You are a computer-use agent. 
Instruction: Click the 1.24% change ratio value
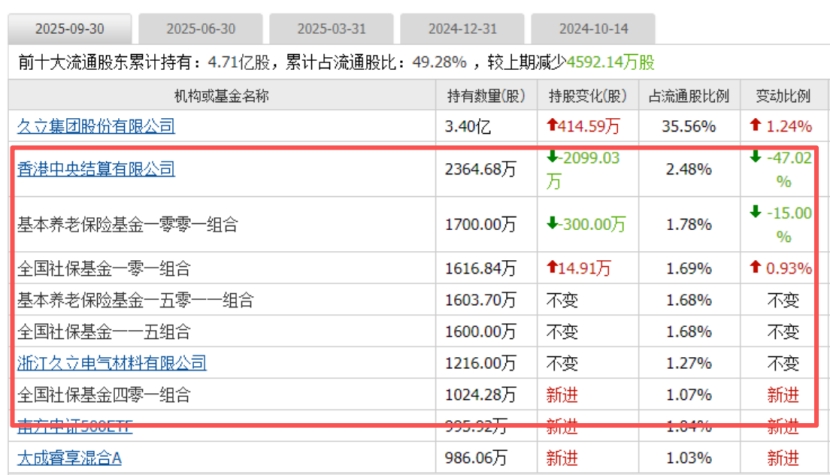781,126
